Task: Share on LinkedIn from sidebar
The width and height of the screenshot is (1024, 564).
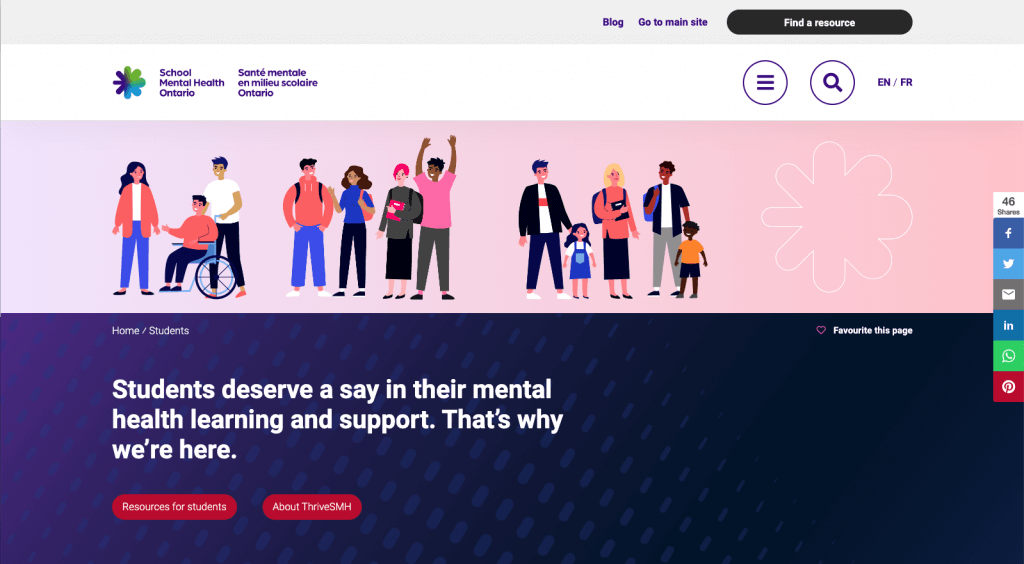Action: click(1008, 325)
